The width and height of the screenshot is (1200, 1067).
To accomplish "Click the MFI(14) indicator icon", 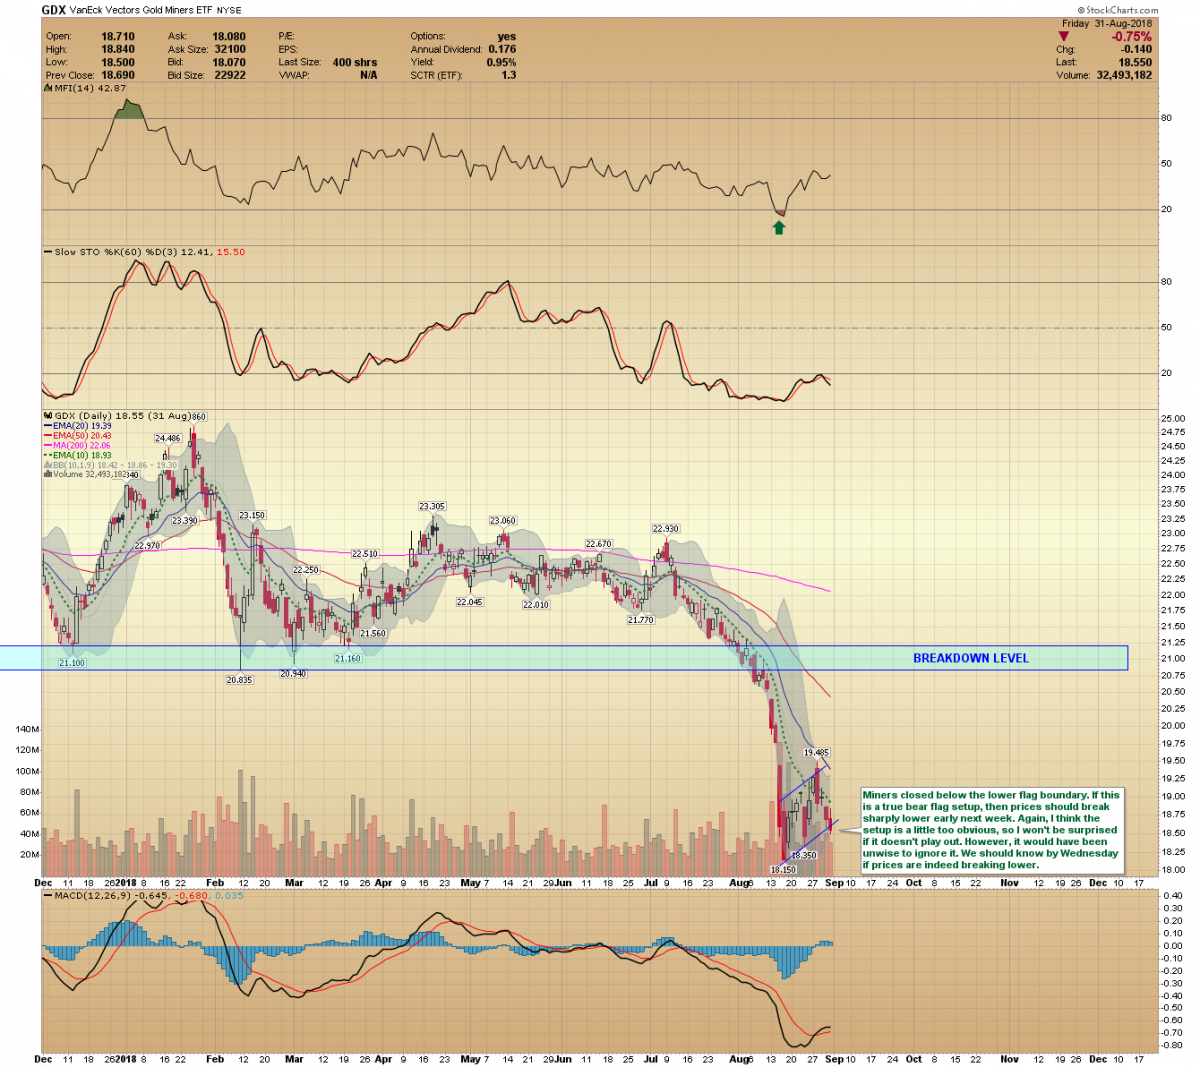I will (x=46, y=88).
